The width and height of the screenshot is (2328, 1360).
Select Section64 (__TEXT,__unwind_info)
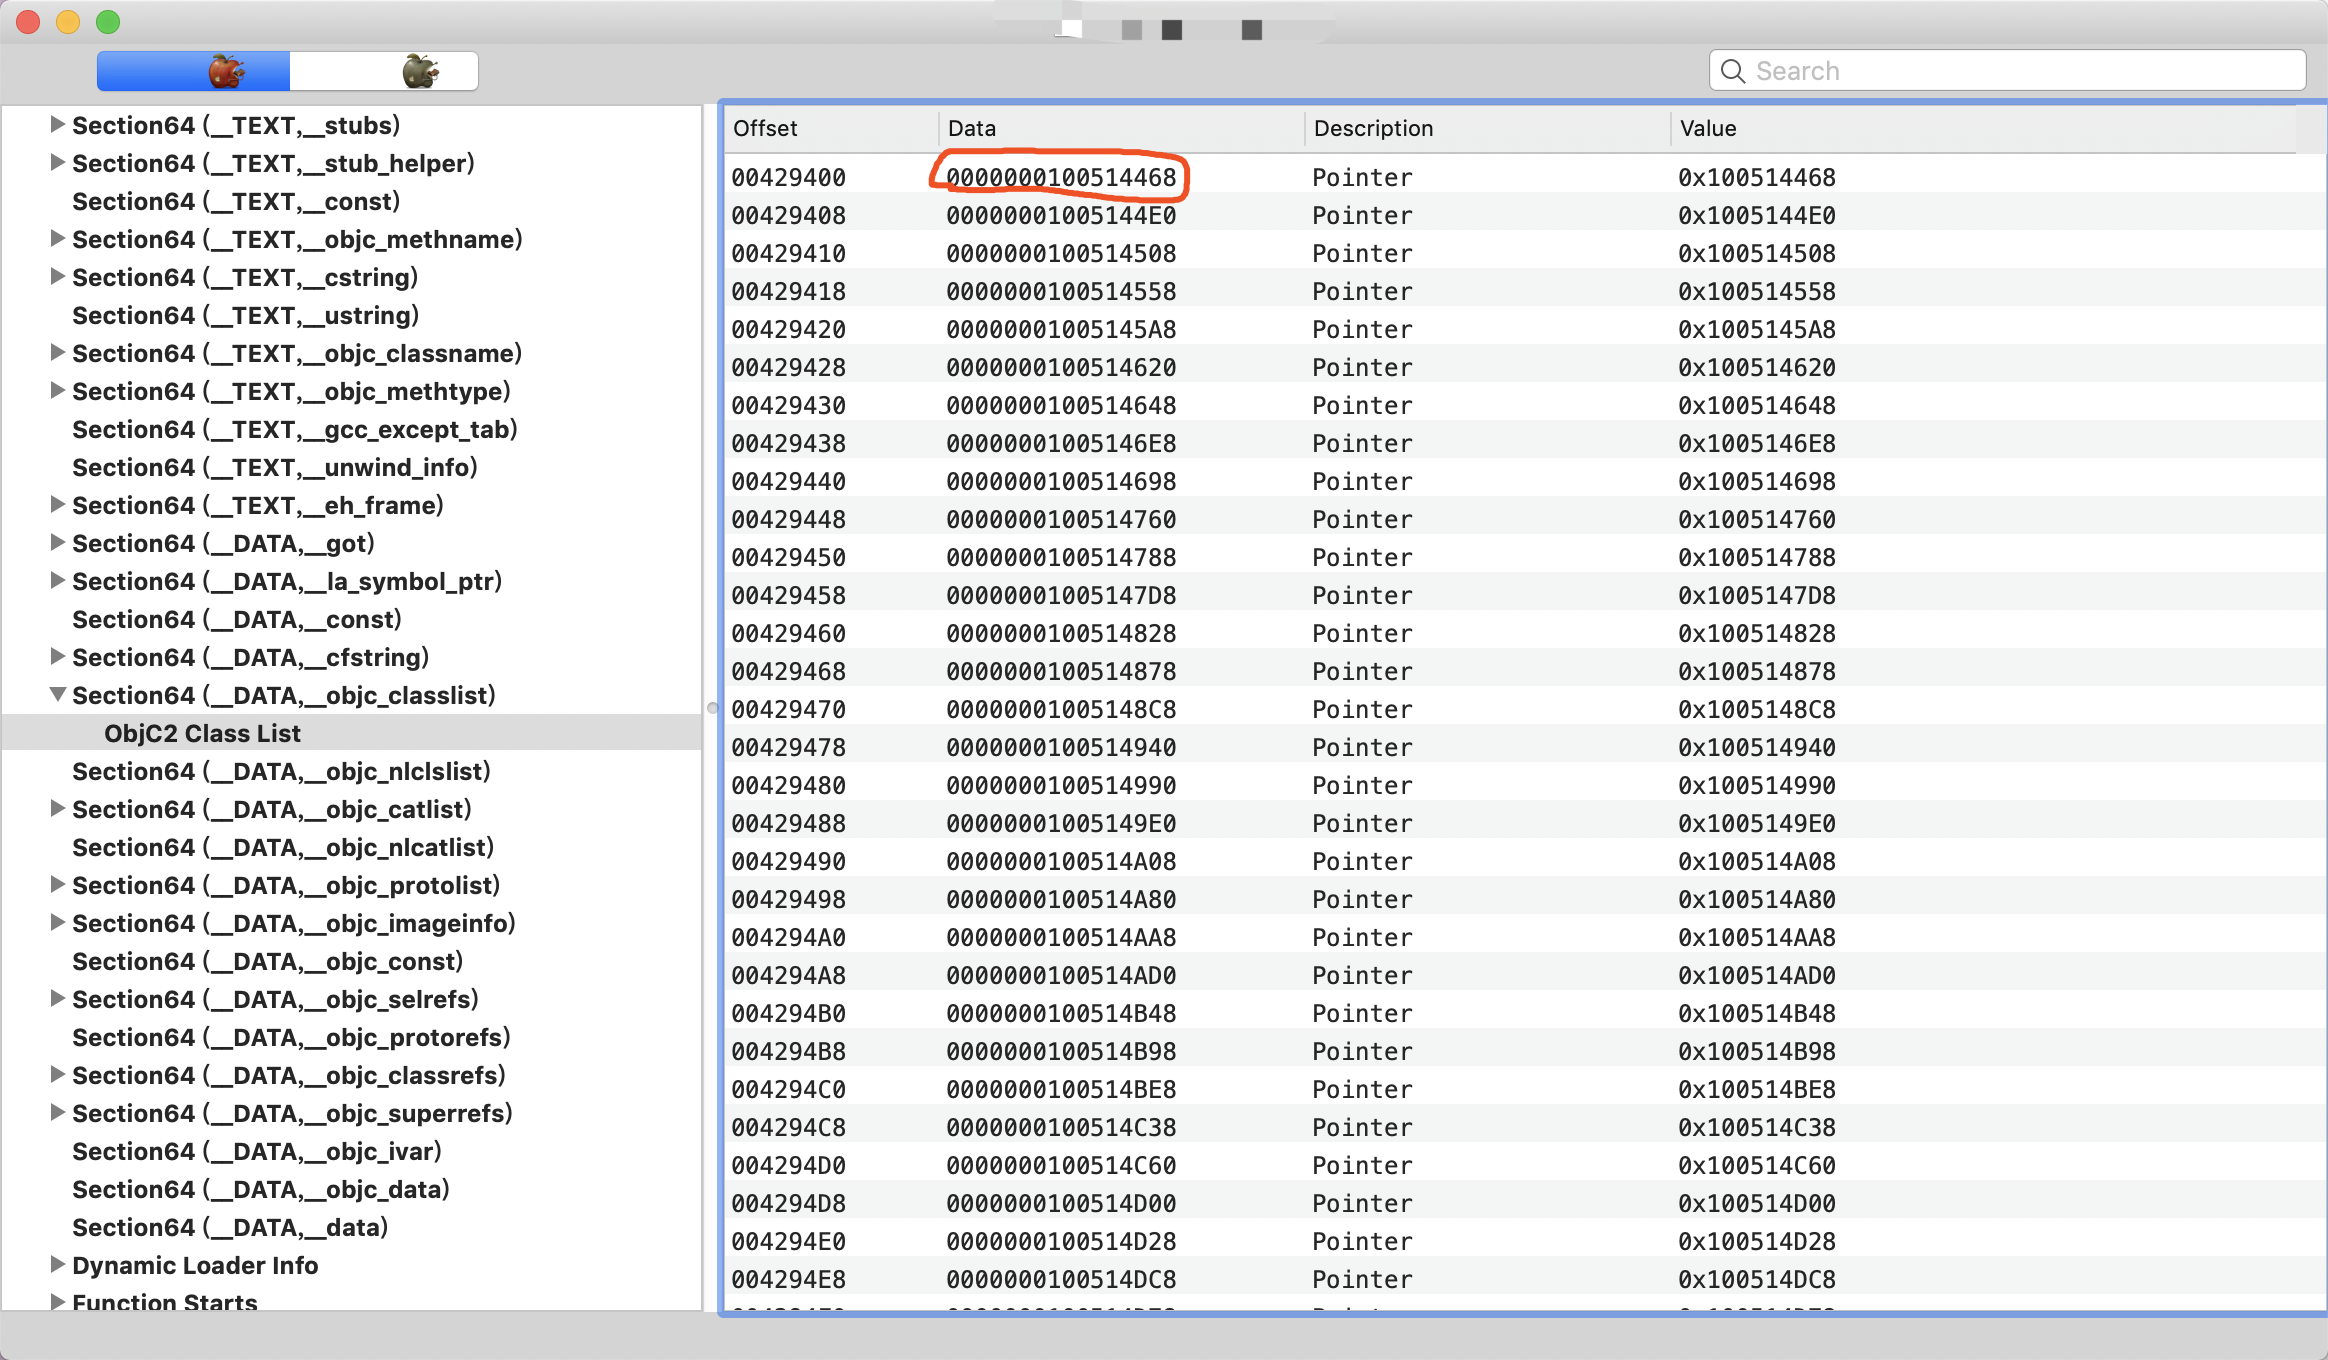(x=274, y=467)
